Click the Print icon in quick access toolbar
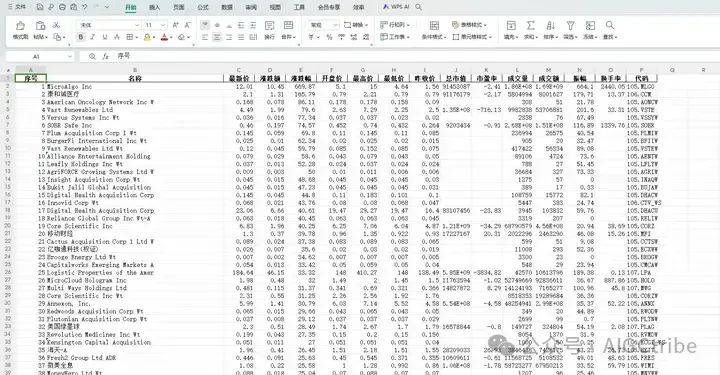 [62, 7]
